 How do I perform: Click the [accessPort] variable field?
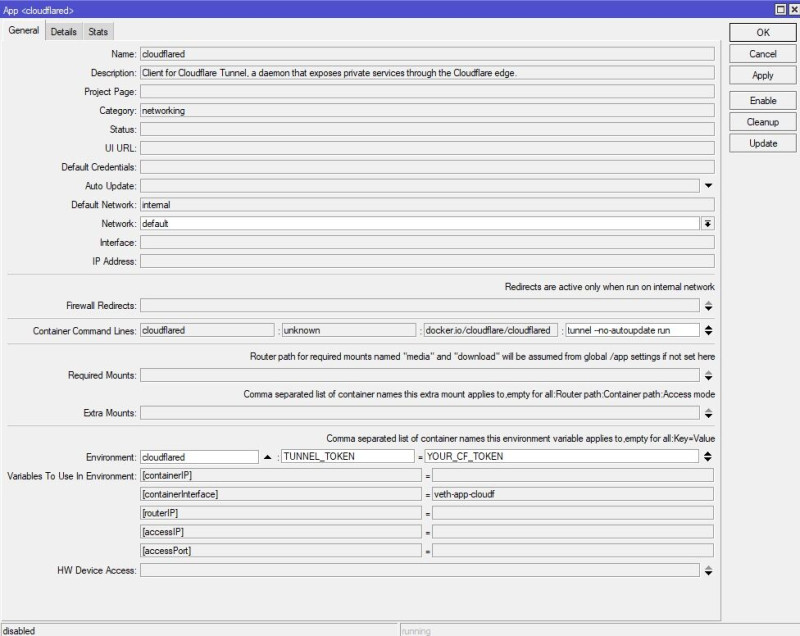[x=281, y=551]
